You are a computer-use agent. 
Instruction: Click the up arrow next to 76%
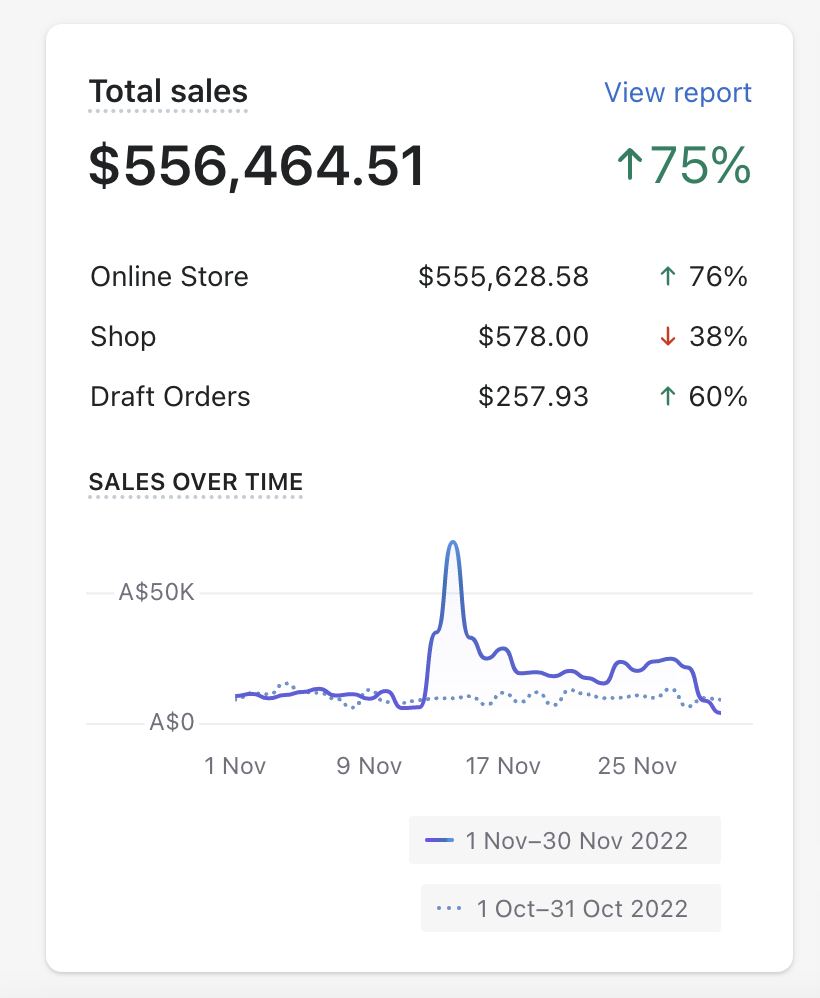667,277
